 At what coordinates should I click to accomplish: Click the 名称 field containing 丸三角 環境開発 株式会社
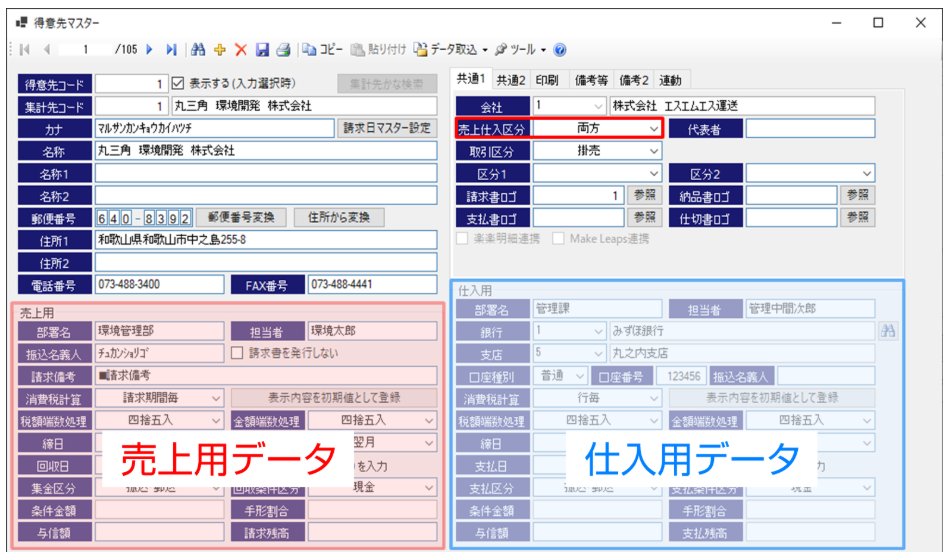[266, 151]
